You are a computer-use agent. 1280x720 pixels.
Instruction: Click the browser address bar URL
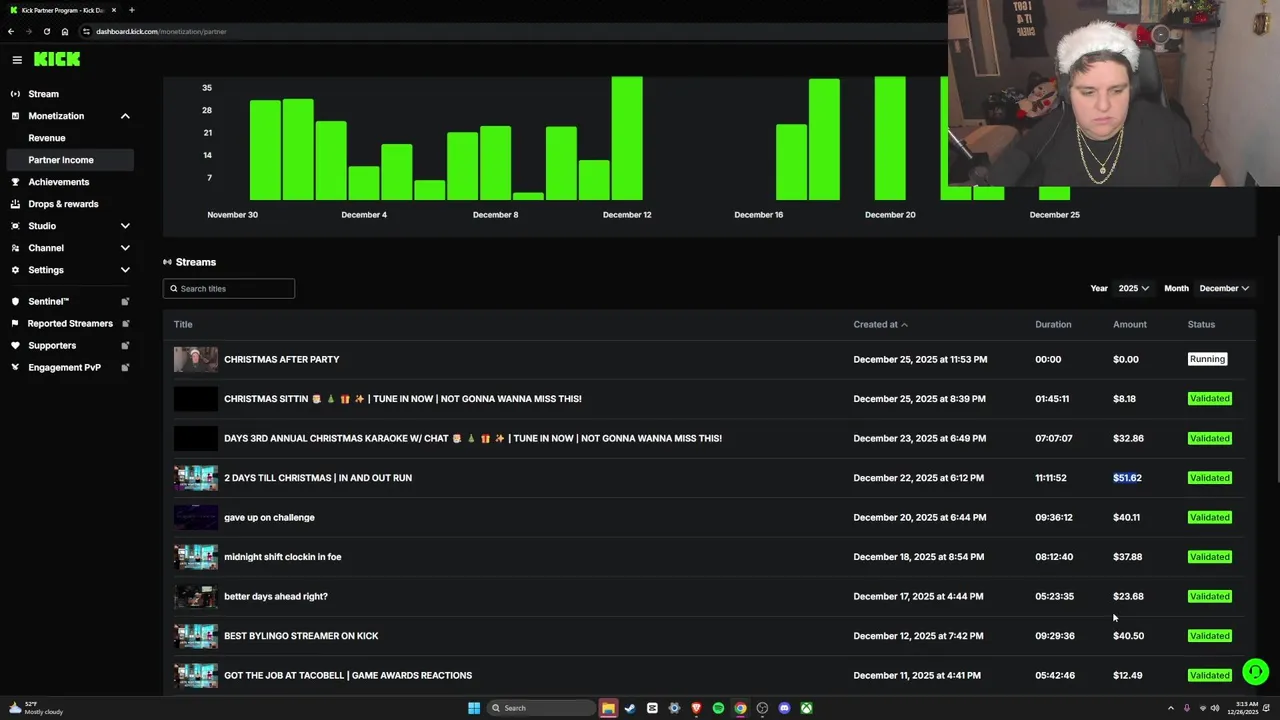(x=161, y=31)
